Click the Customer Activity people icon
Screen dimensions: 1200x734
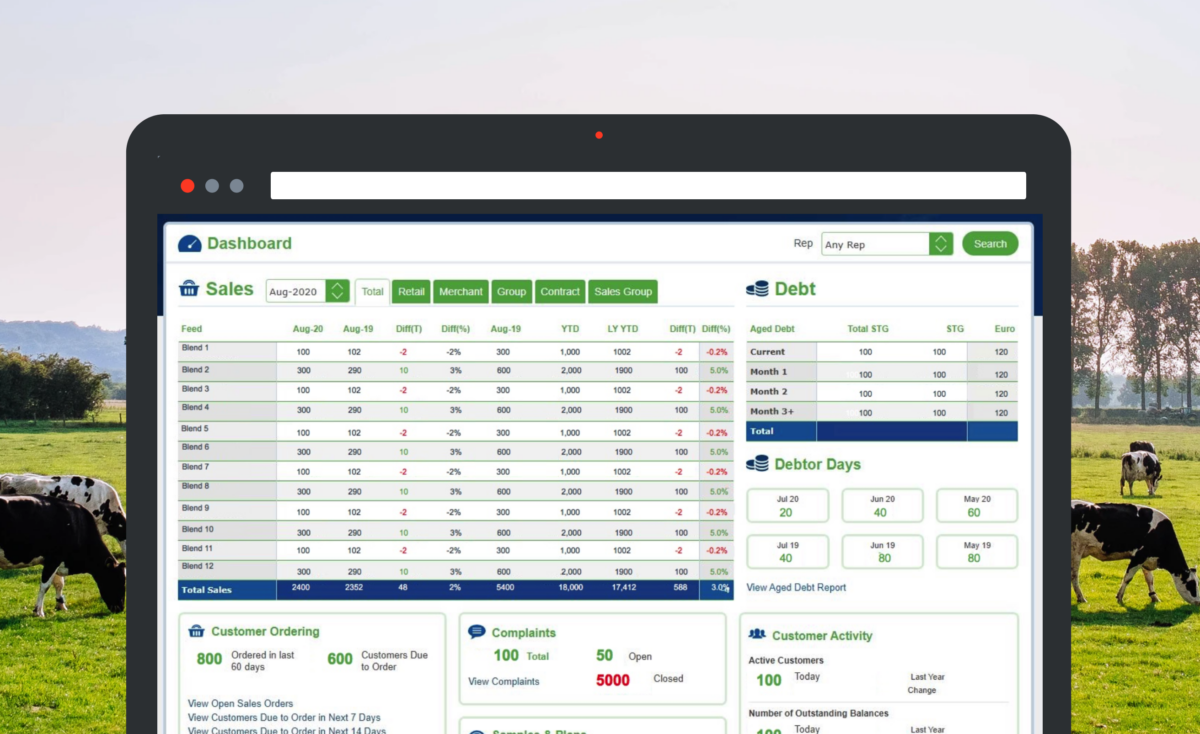point(760,635)
